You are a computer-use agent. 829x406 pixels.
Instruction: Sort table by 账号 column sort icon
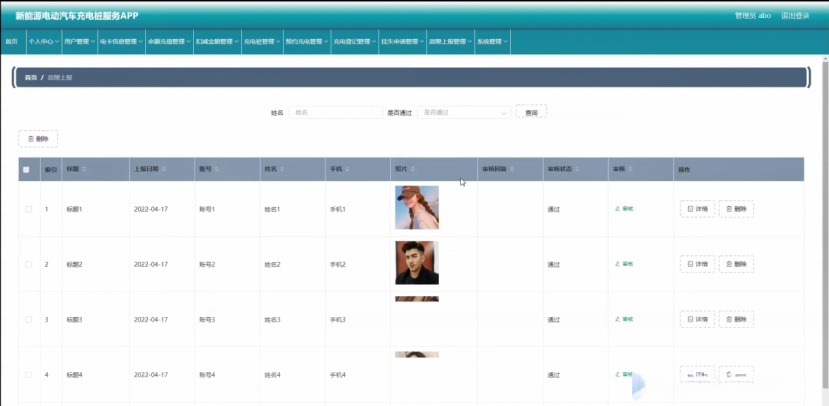[x=217, y=170]
